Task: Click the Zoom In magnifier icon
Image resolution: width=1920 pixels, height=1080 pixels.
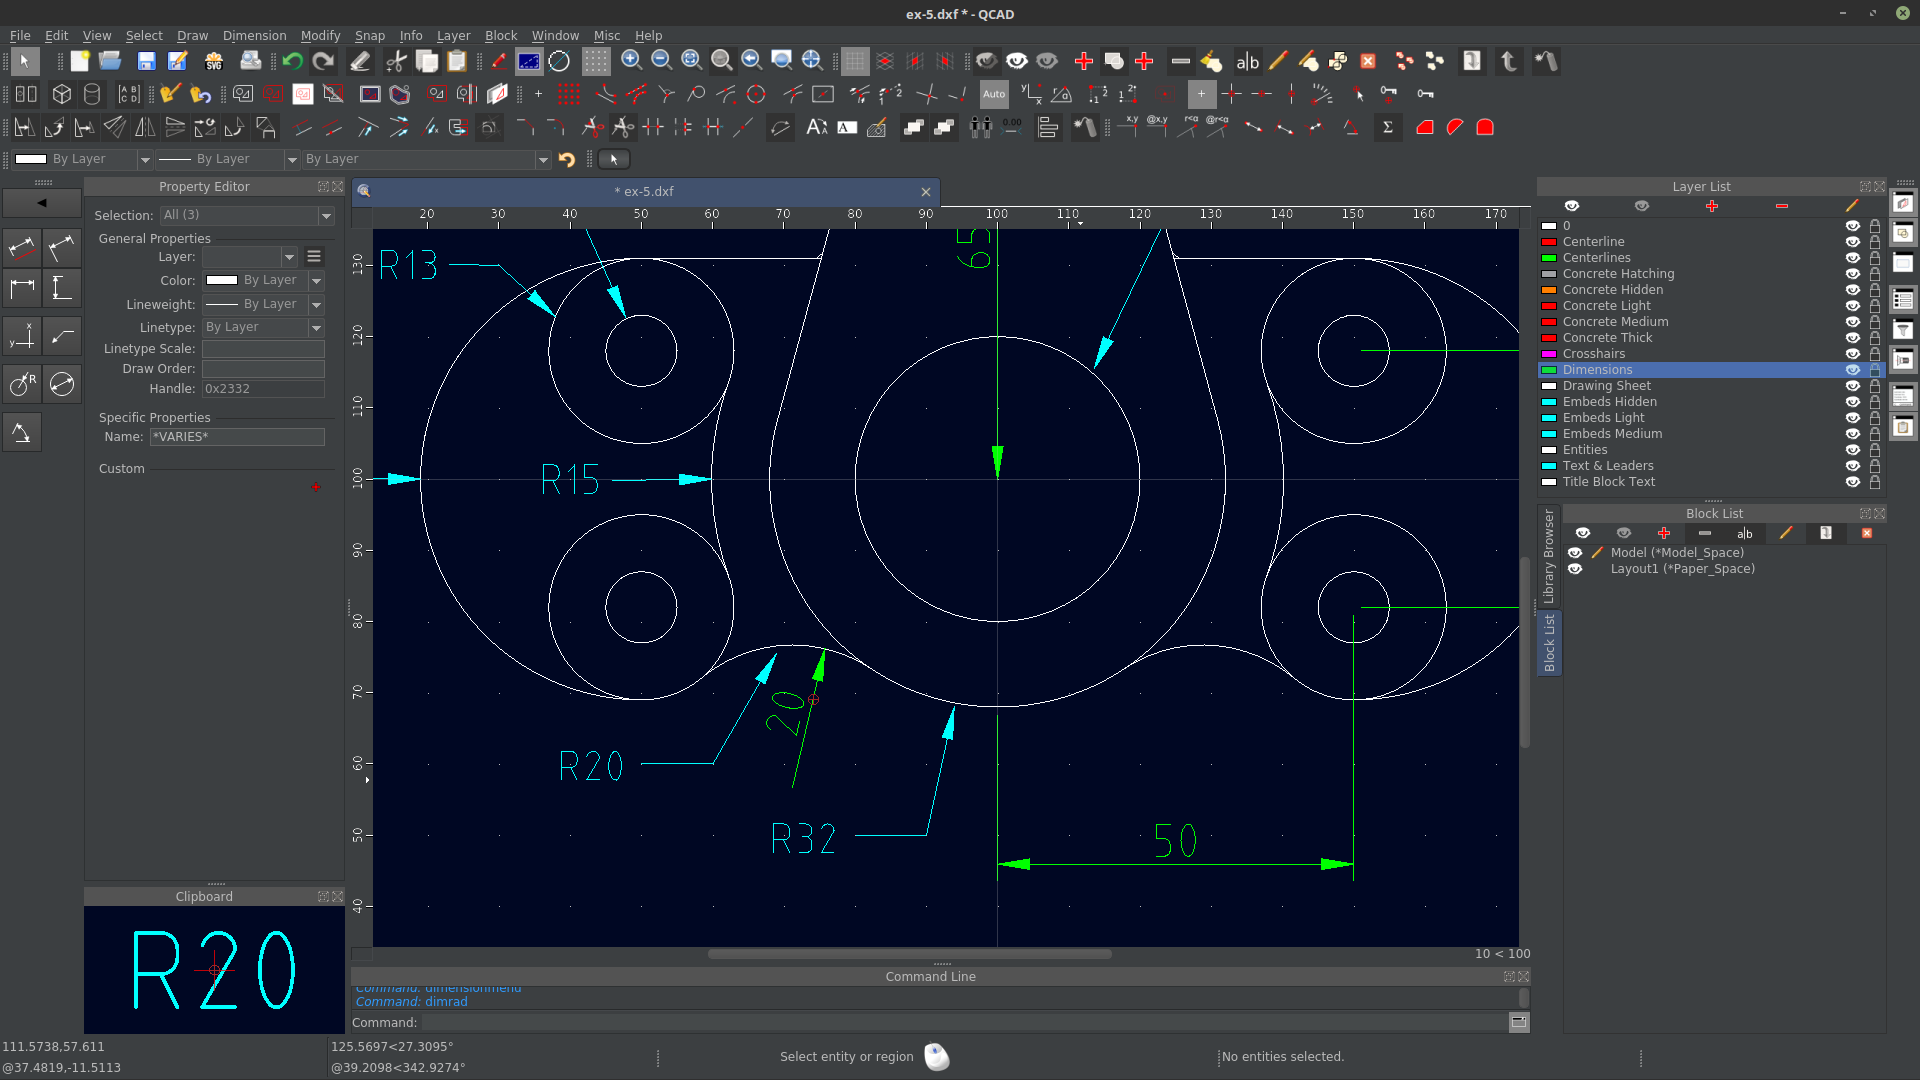Action: pyautogui.click(x=631, y=61)
